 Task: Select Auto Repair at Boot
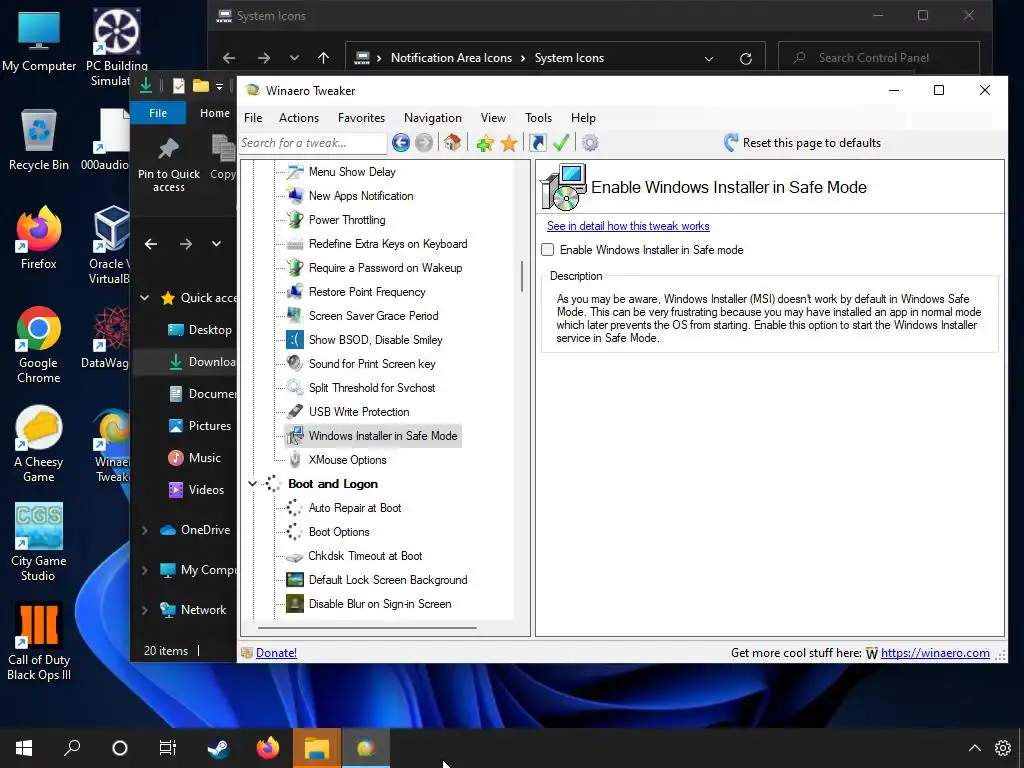pyautogui.click(x=355, y=508)
